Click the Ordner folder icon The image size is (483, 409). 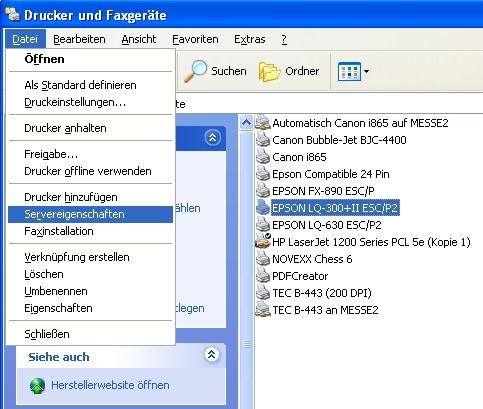(x=269, y=71)
